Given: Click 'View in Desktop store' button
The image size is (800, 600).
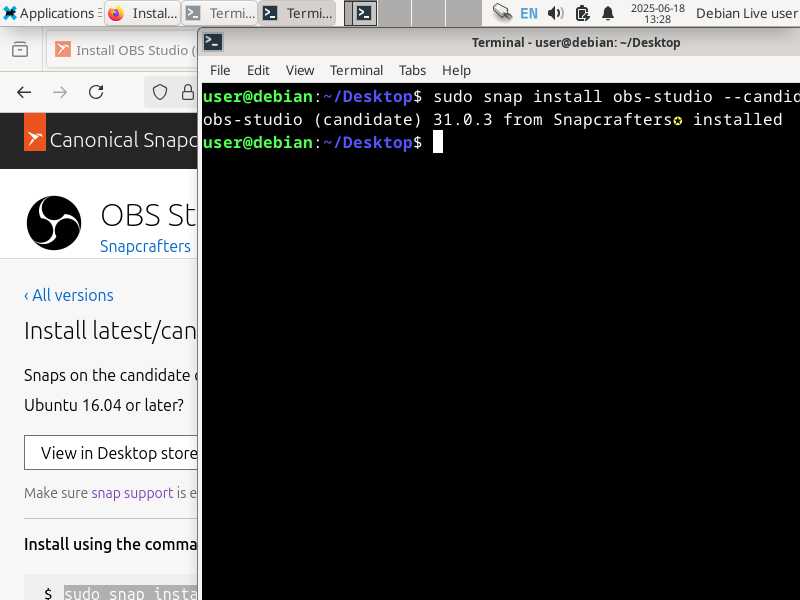Looking at the screenshot, I should point(111,453).
